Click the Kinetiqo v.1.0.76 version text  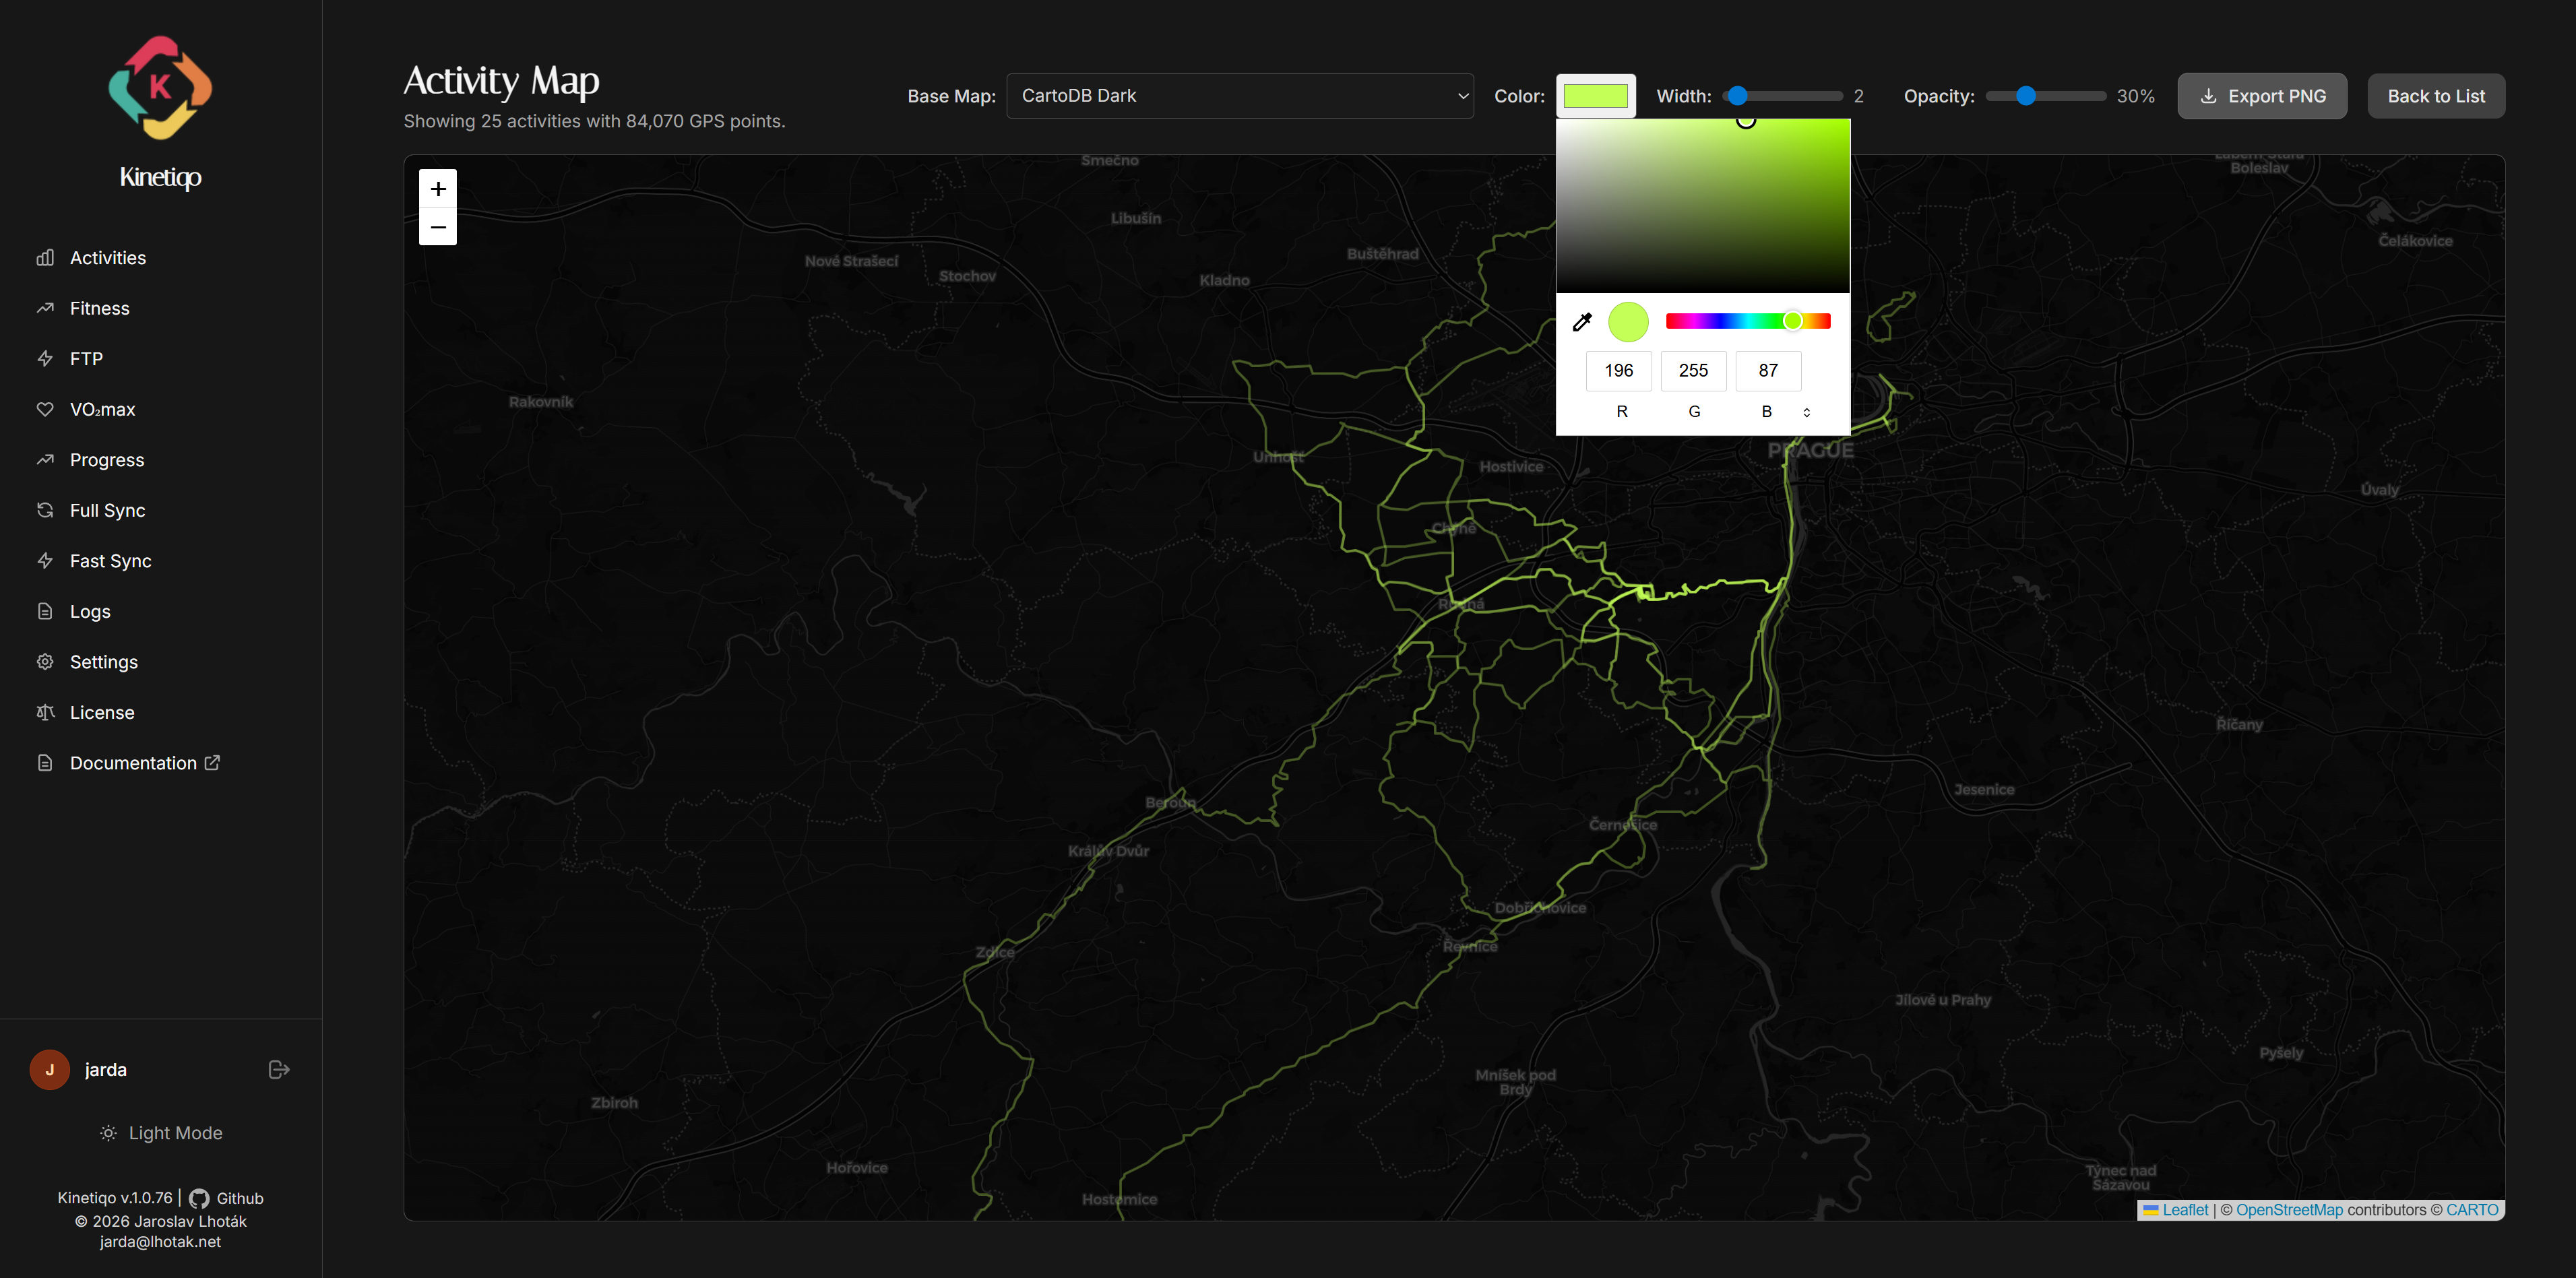pyautogui.click(x=114, y=1198)
